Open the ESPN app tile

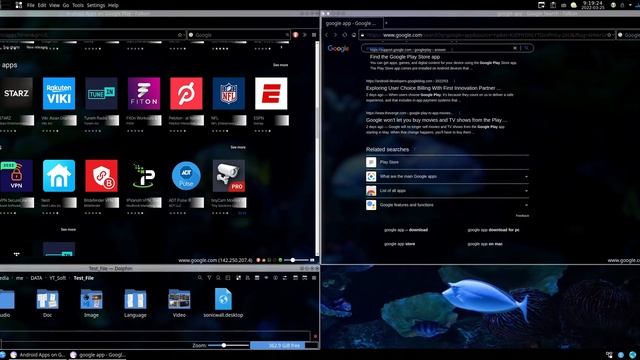click(x=271, y=93)
